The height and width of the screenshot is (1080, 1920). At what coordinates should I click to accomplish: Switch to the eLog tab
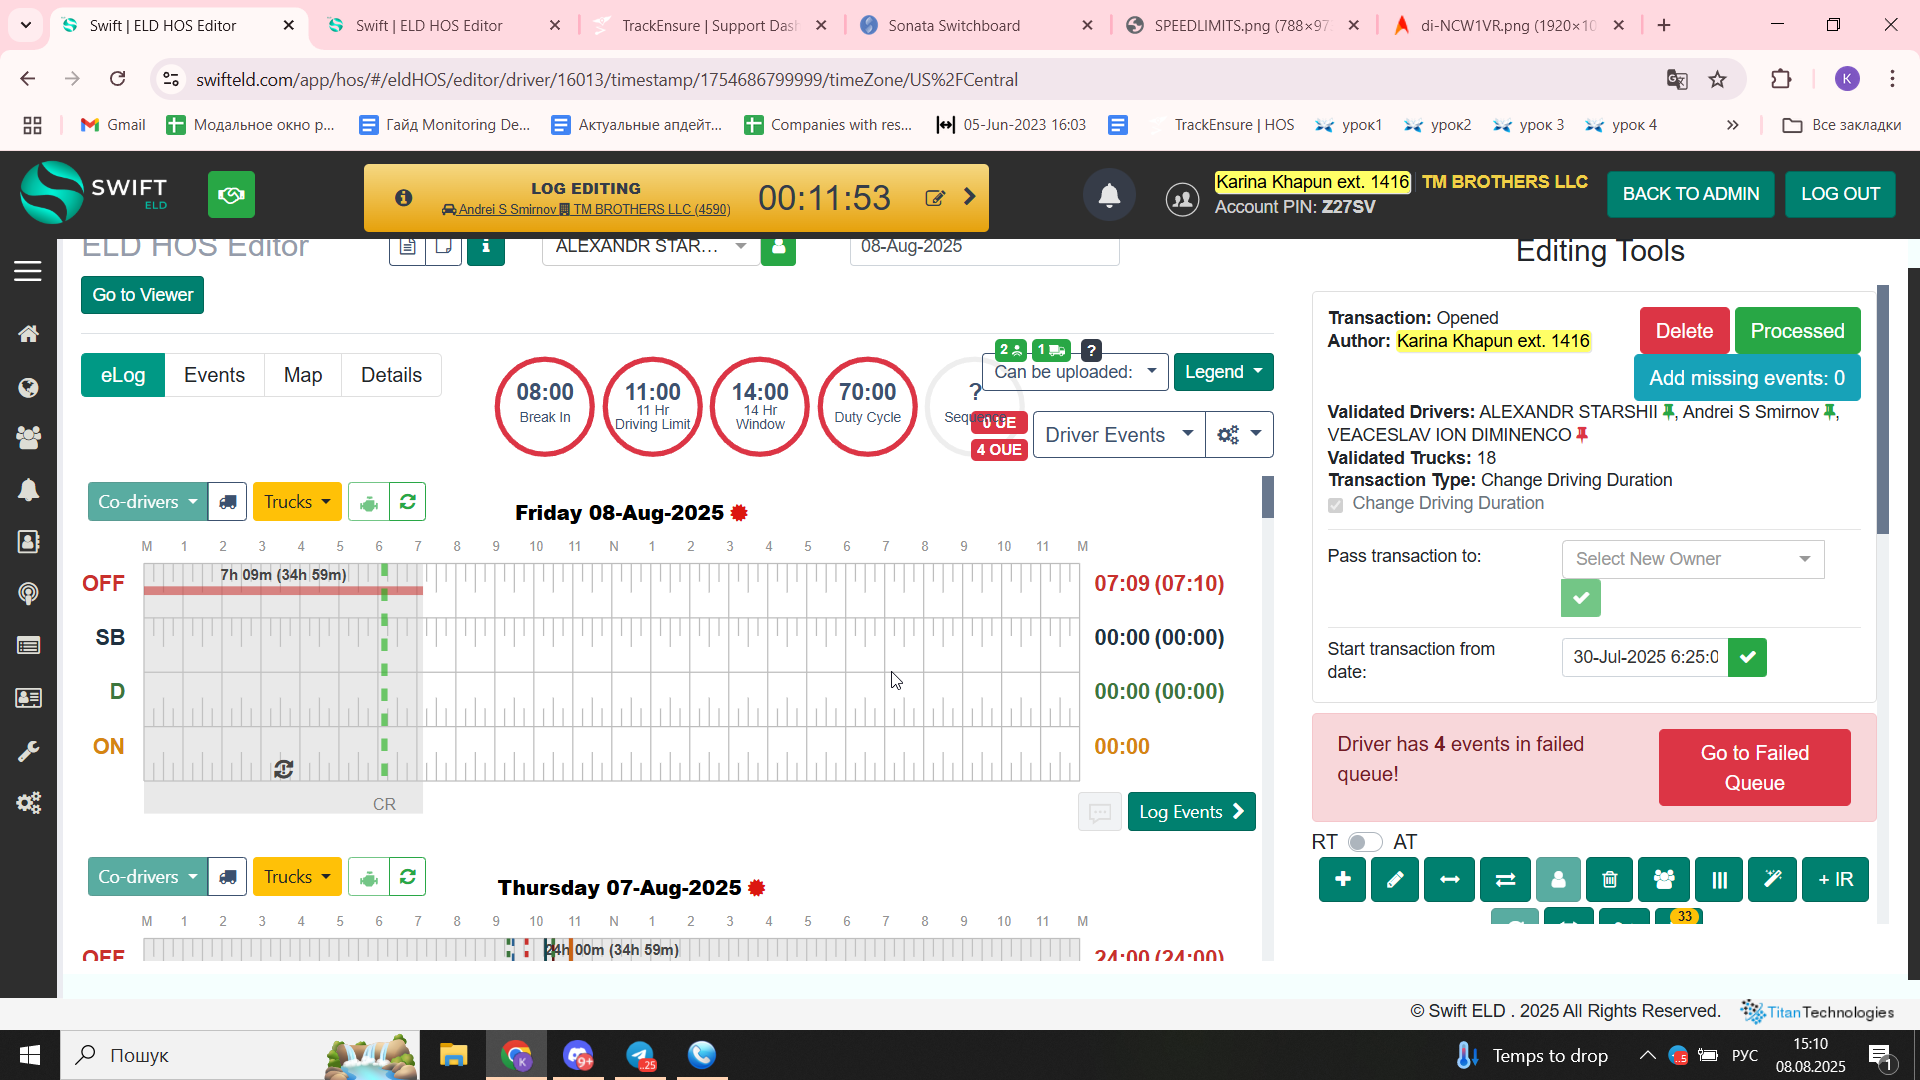[123, 375]
